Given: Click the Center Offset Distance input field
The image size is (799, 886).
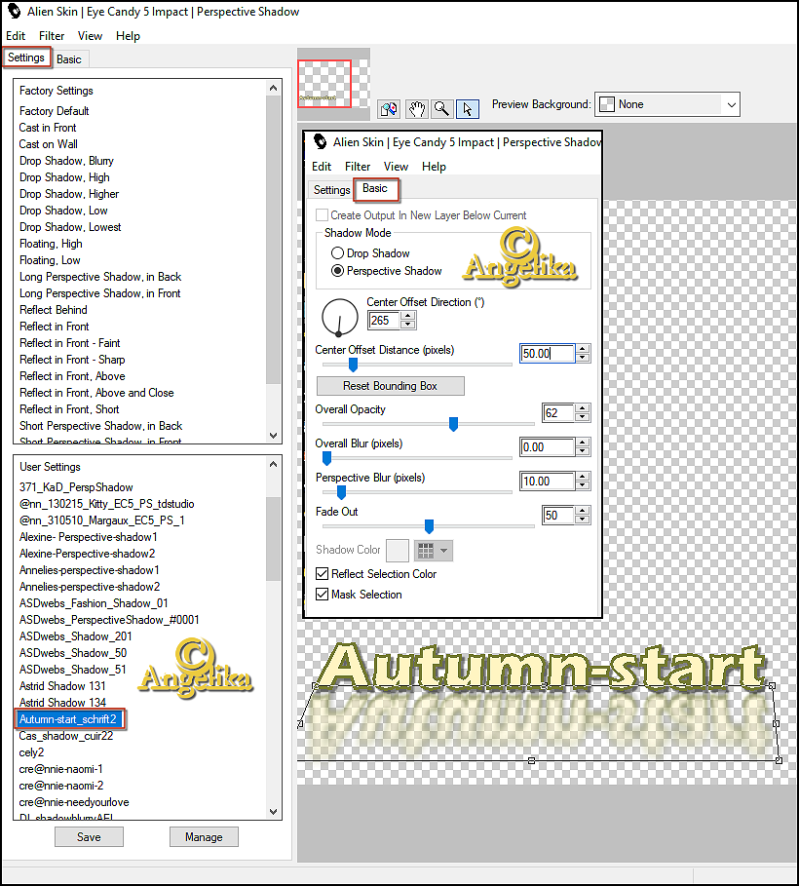Looking at the screenshot, I should coord(547,353).
